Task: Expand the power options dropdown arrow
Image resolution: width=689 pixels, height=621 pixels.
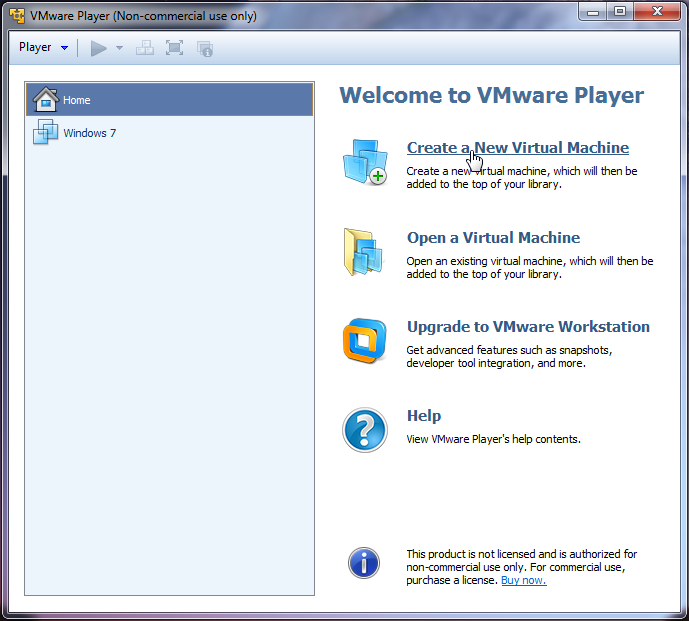Action: (x=120, y=48)
